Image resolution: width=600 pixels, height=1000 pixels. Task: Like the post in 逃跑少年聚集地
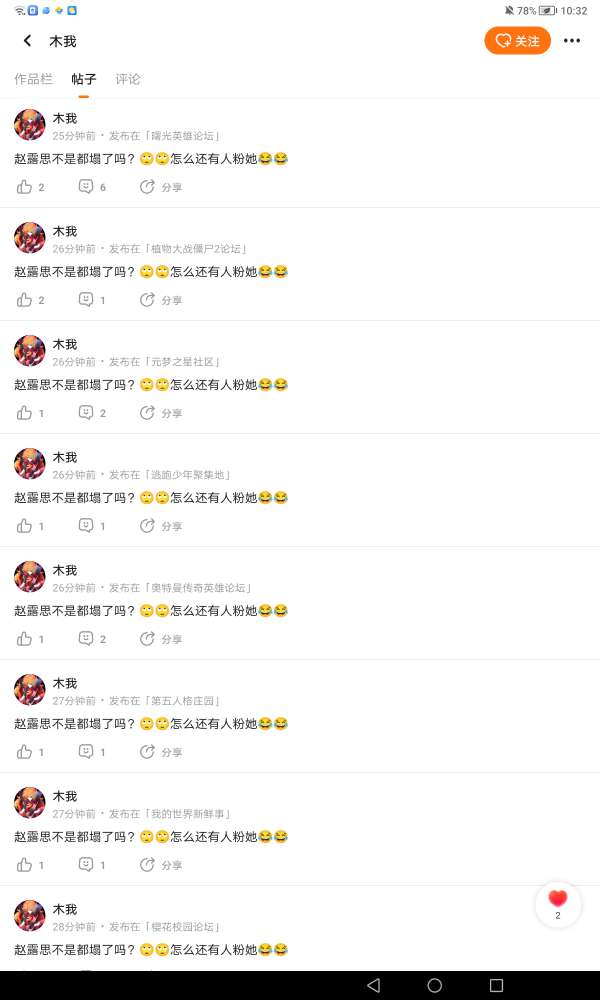click(x=31, y=526)
